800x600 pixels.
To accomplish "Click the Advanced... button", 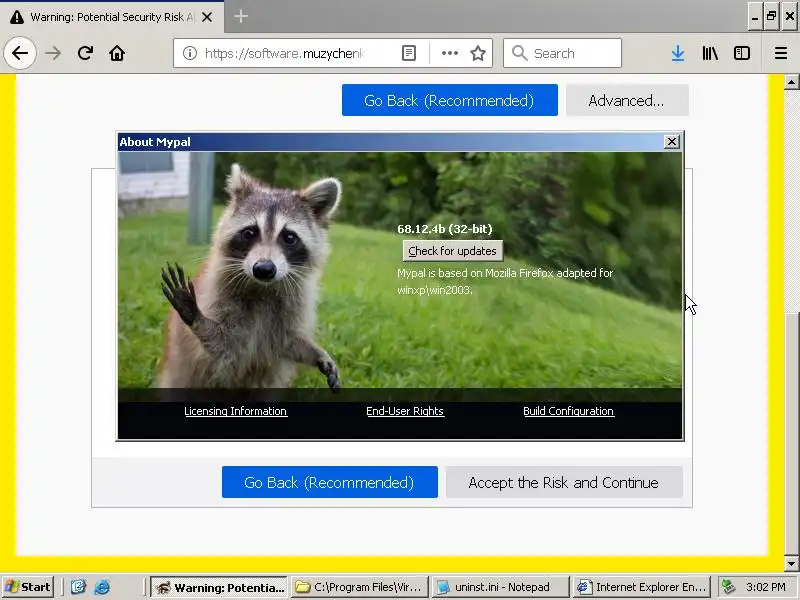I will click(x=627, y=101).
